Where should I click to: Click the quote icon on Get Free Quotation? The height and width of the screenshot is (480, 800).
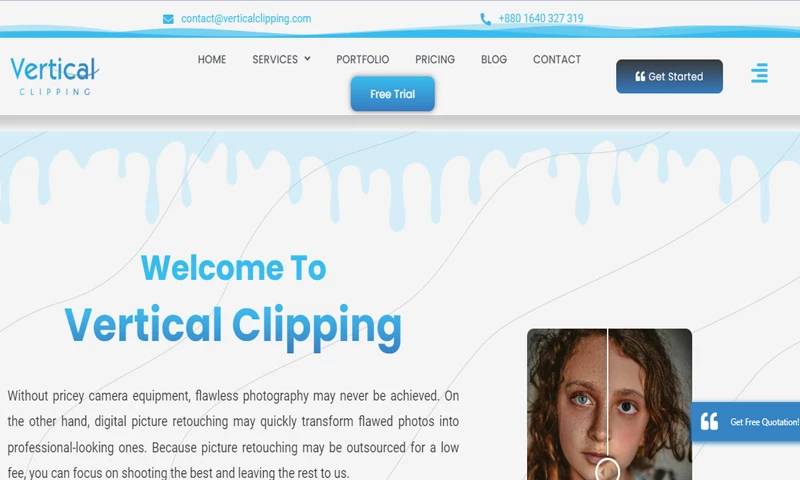pyautogui.click(x=709, y=421)
